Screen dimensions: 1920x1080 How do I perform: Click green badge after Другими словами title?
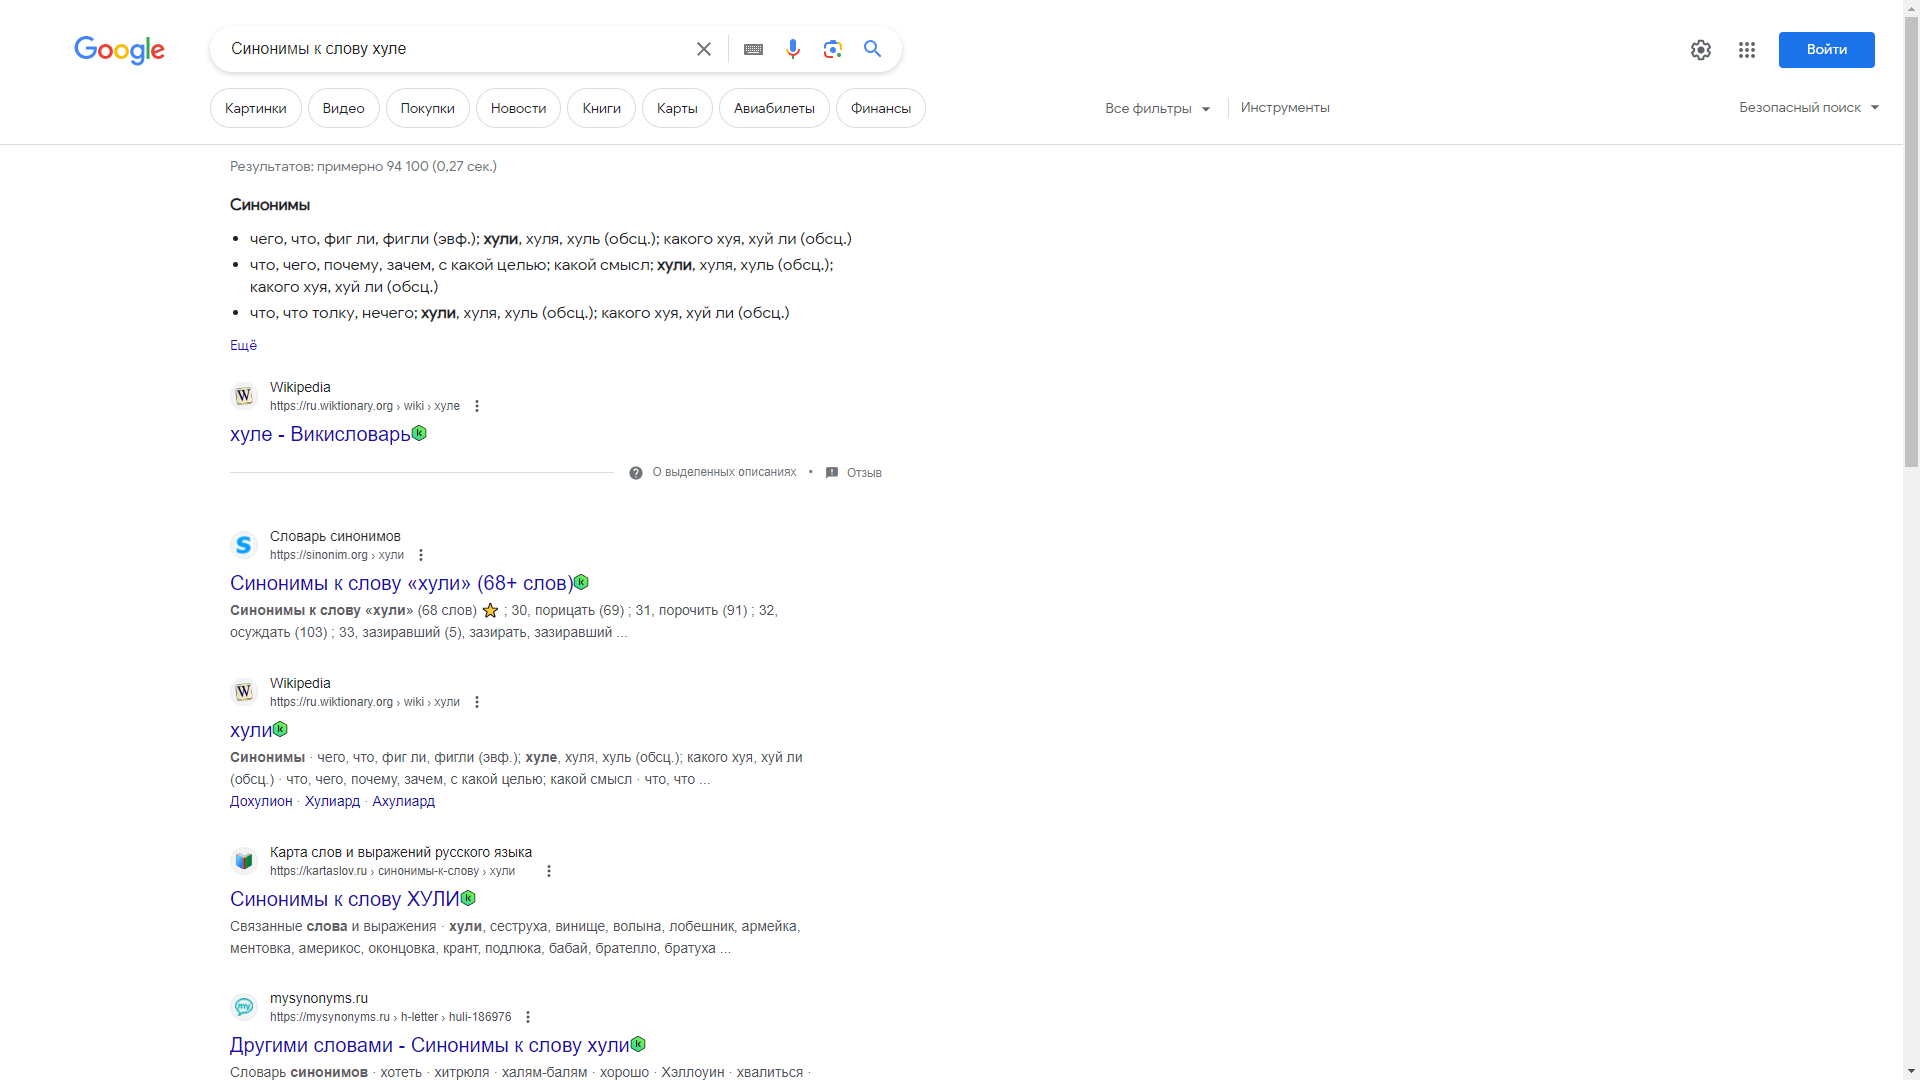point(639,1044)
